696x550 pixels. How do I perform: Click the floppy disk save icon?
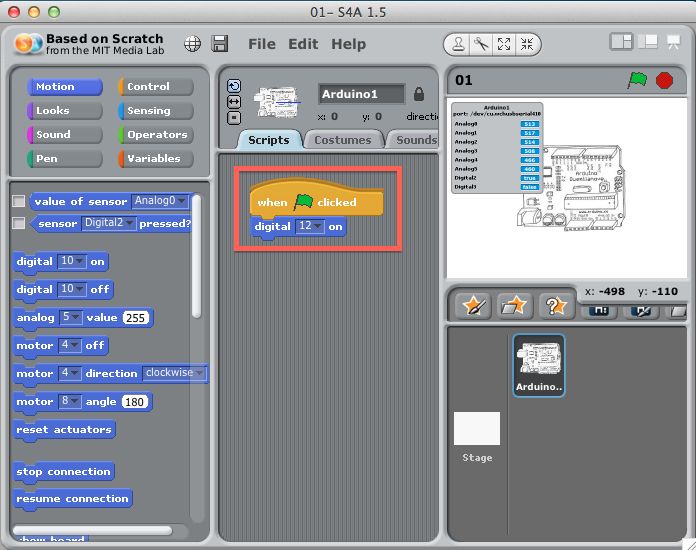[x=220, y=44]
